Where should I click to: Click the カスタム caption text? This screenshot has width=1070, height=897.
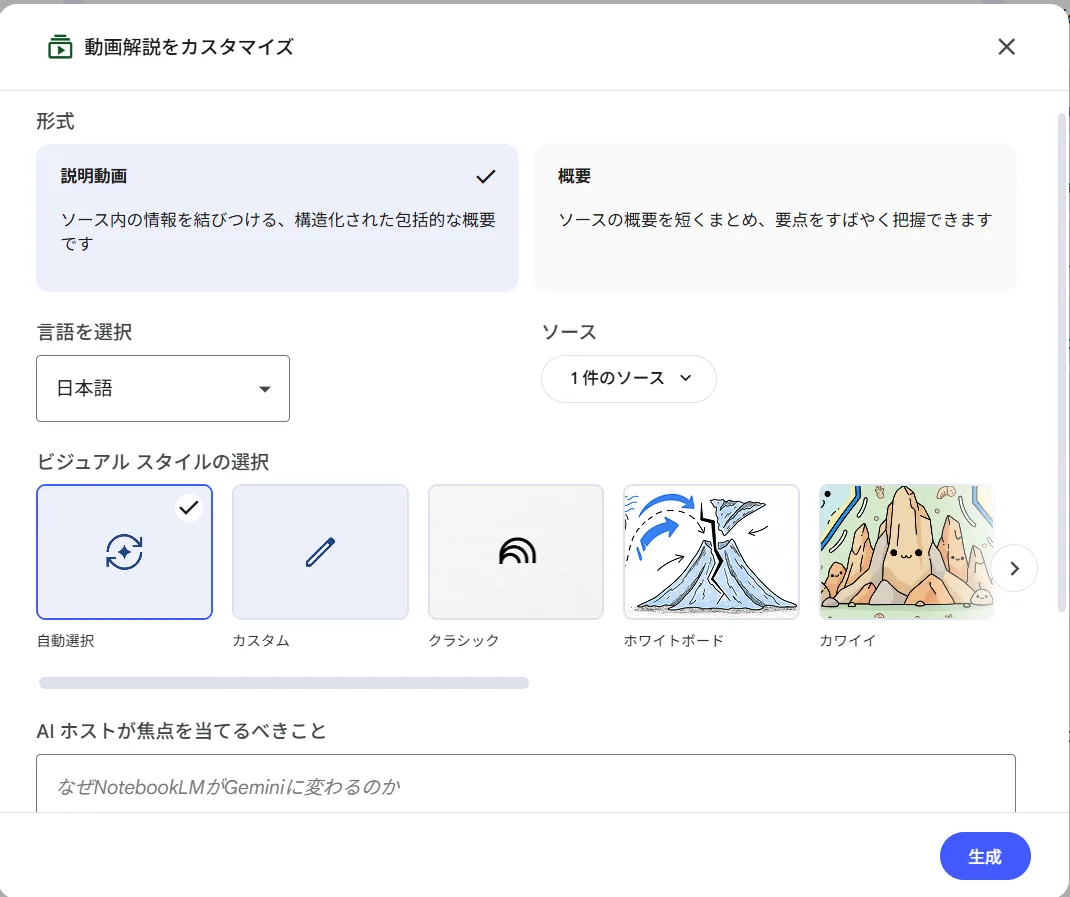261,640
